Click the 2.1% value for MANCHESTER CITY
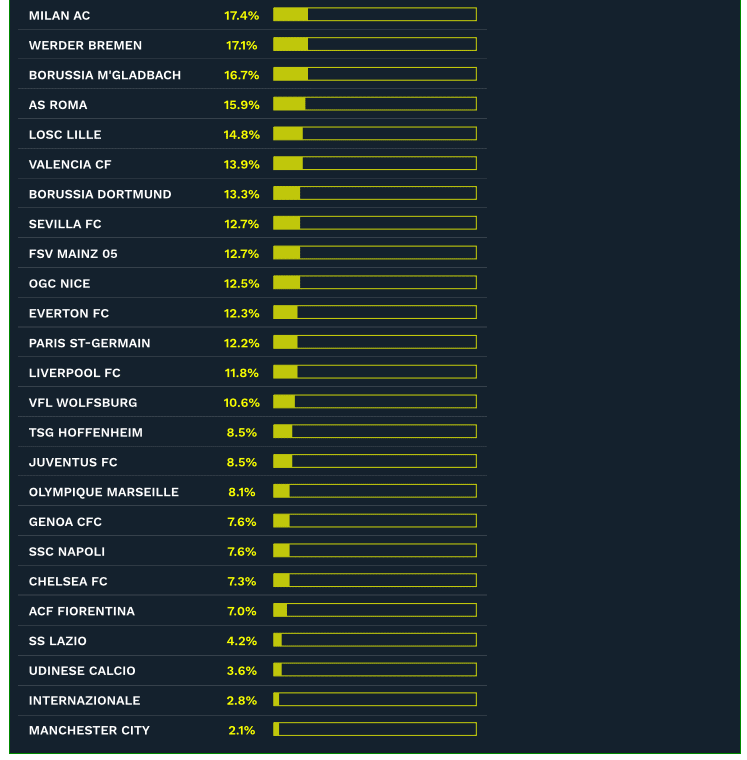The image size is (747, 760). tap(241, 731)
